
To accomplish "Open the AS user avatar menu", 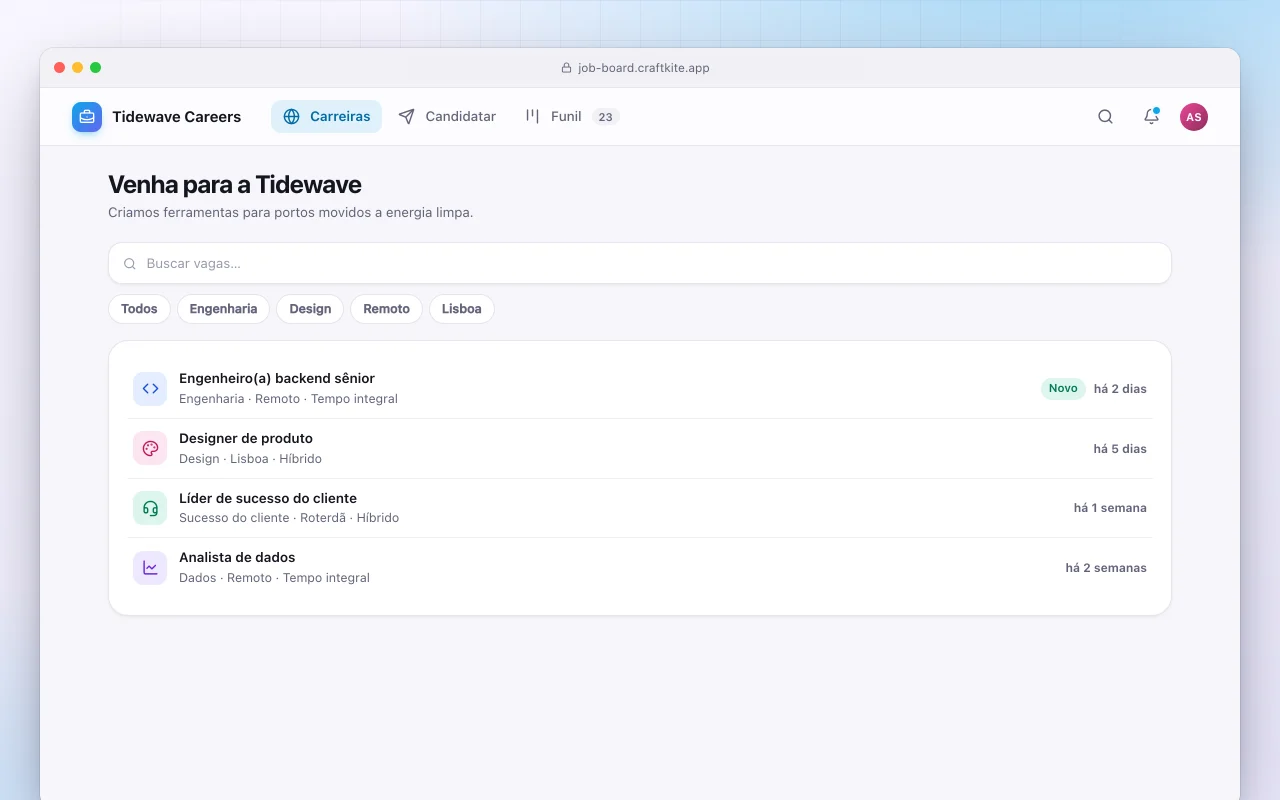I will pos(1193,117).
